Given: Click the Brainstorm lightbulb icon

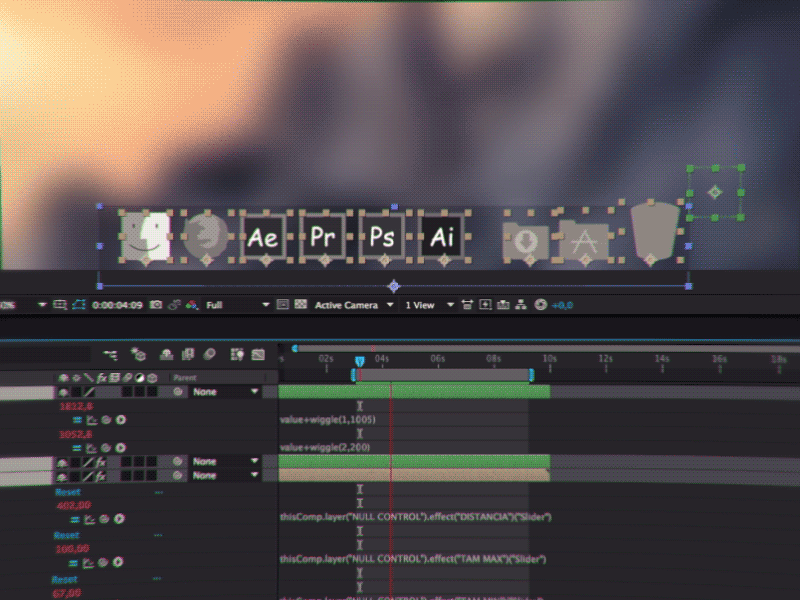Looking at the screenshot, I should pyautogui.click(x=237, y=353).
